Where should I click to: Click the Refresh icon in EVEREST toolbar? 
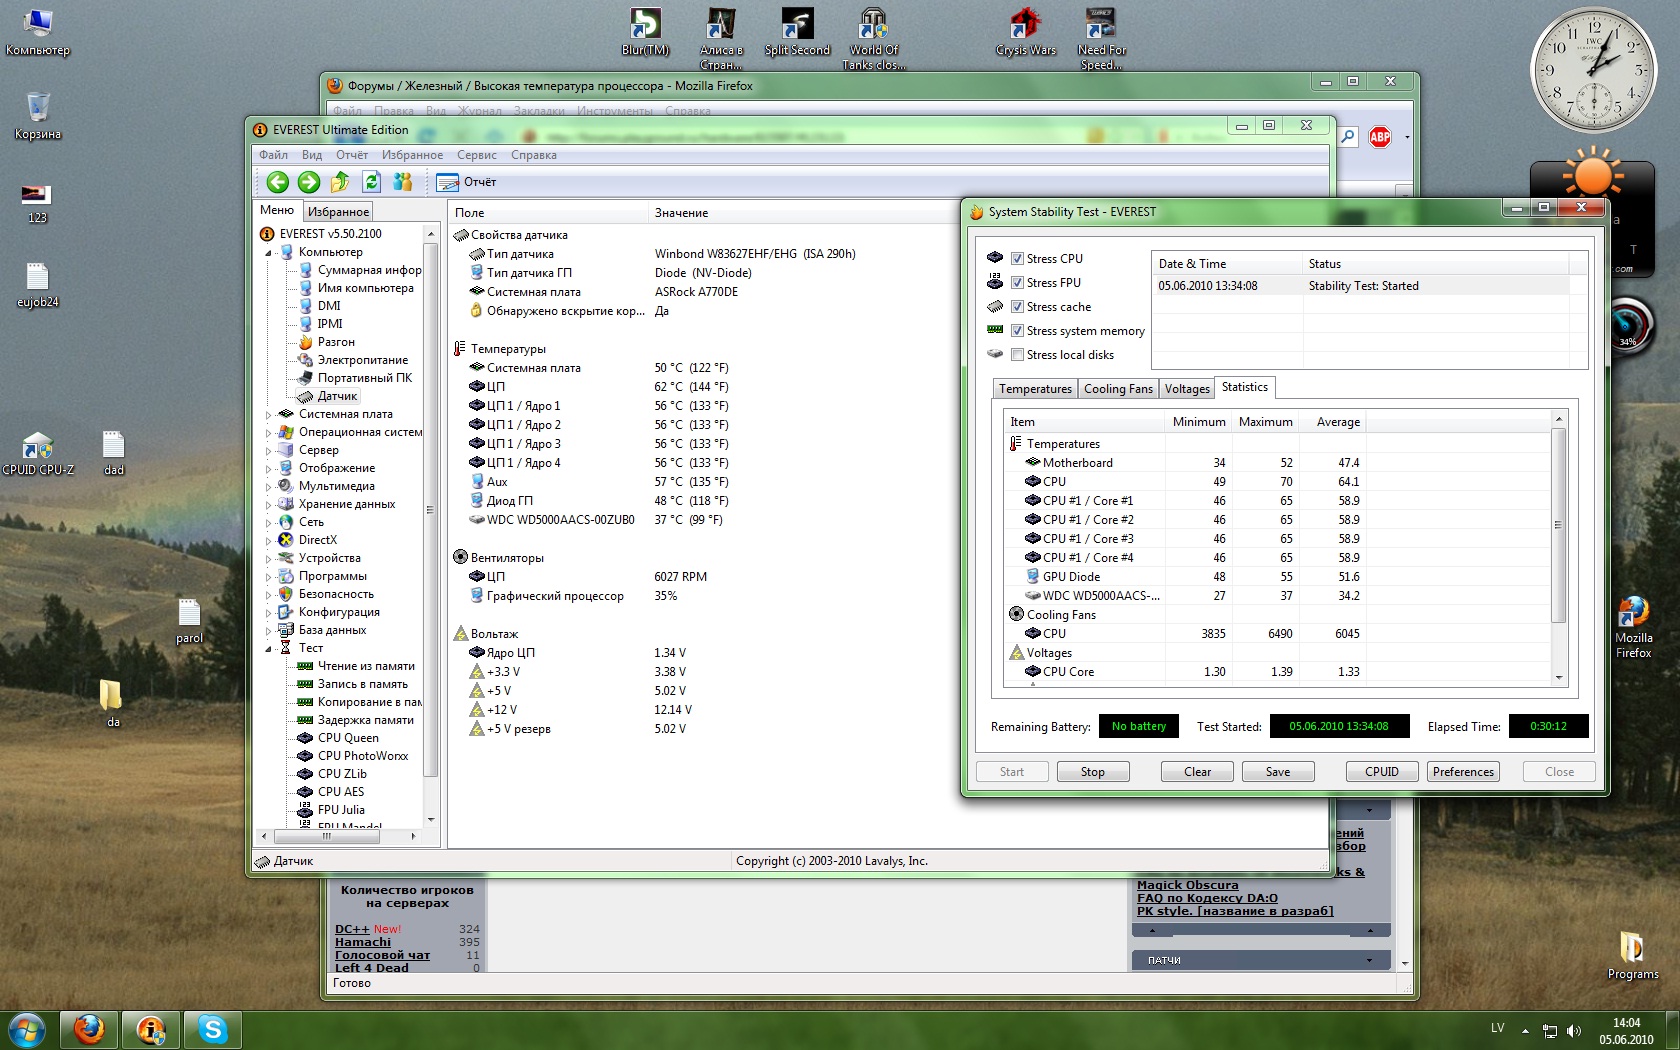click(x=371, y=182)
